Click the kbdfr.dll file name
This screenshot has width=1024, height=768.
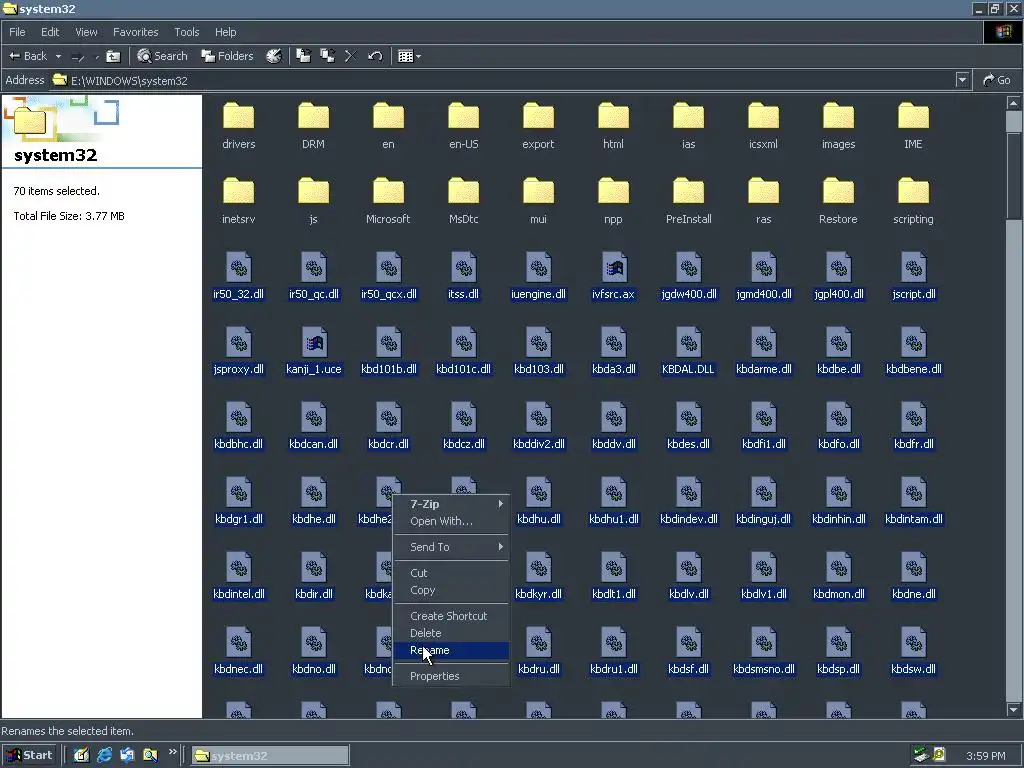pyautogui.click(x=913, y=444)
